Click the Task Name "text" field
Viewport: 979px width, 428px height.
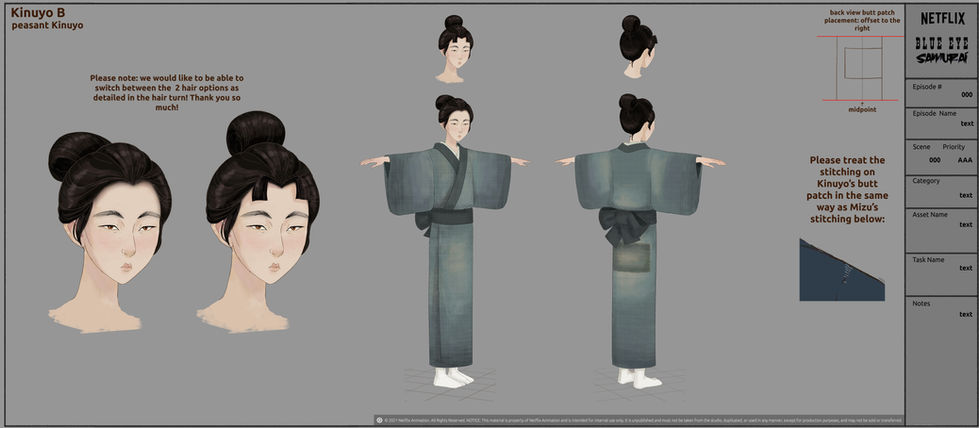click(x=967, y=268)
